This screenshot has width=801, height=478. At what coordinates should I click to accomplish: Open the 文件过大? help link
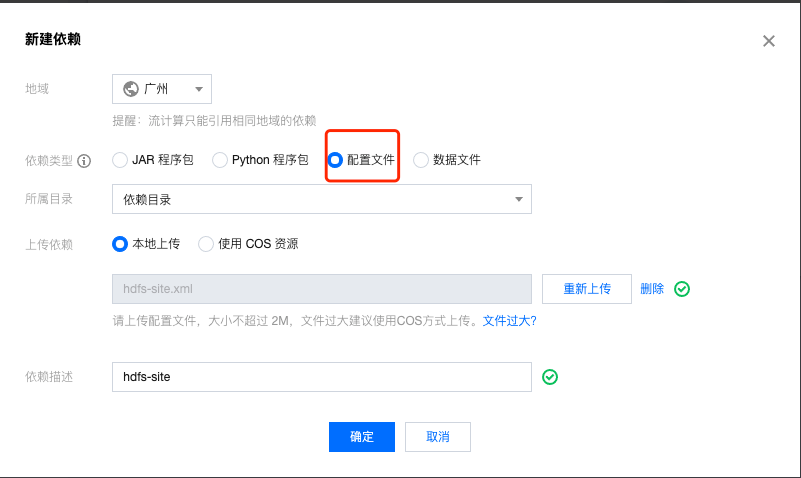[x=509, y=321]
